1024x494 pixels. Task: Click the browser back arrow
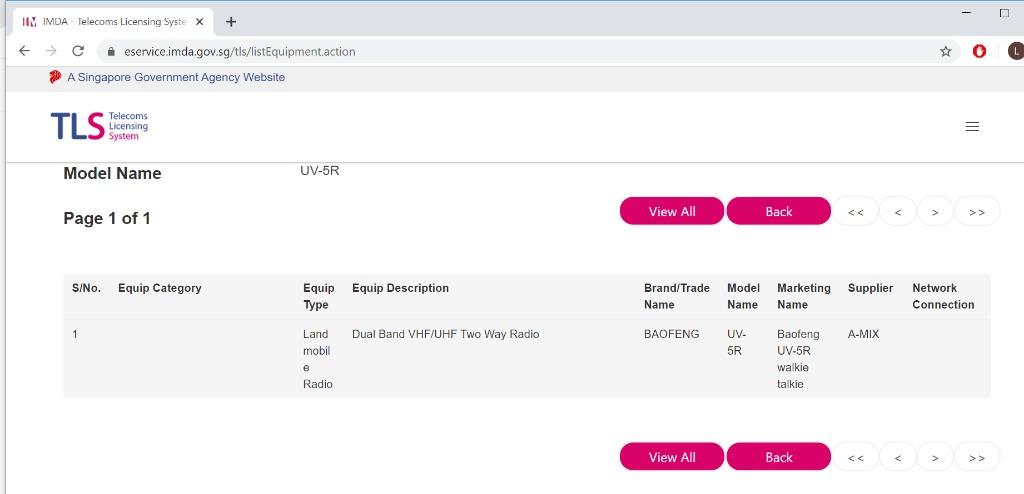pos(24,51)
